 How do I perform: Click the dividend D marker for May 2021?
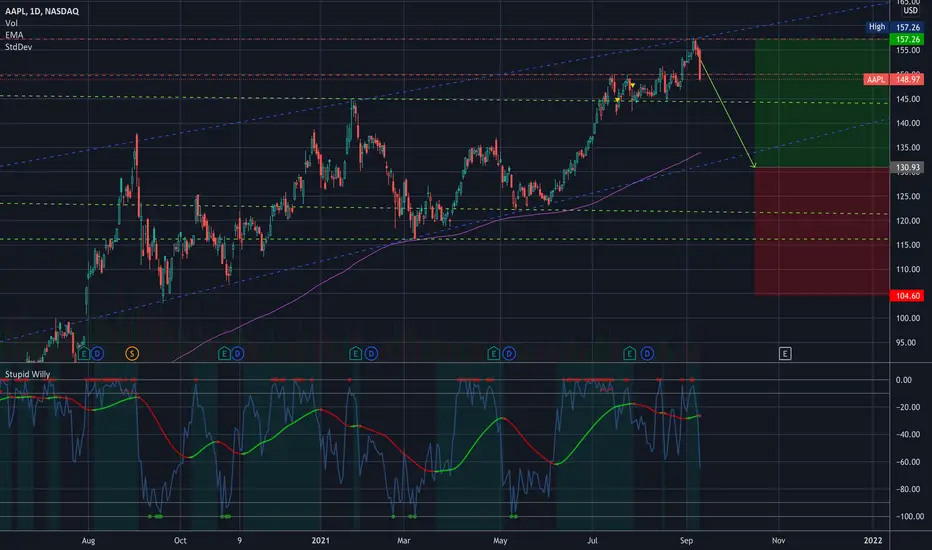click(x=509, y=354)
